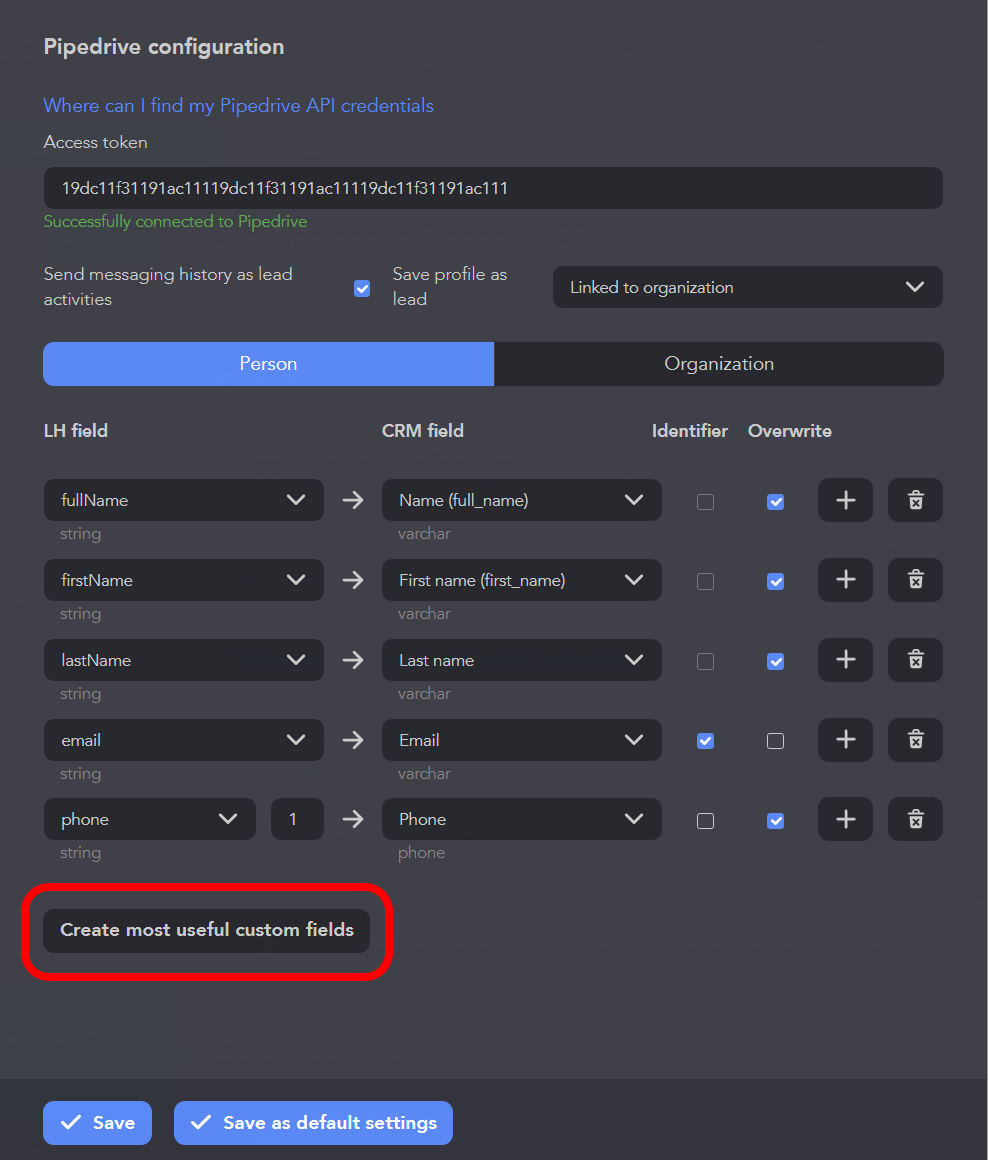Disable Overwrite for the firstName row
This screenshot has width=988, height=1160.
[x=776, y=581]
